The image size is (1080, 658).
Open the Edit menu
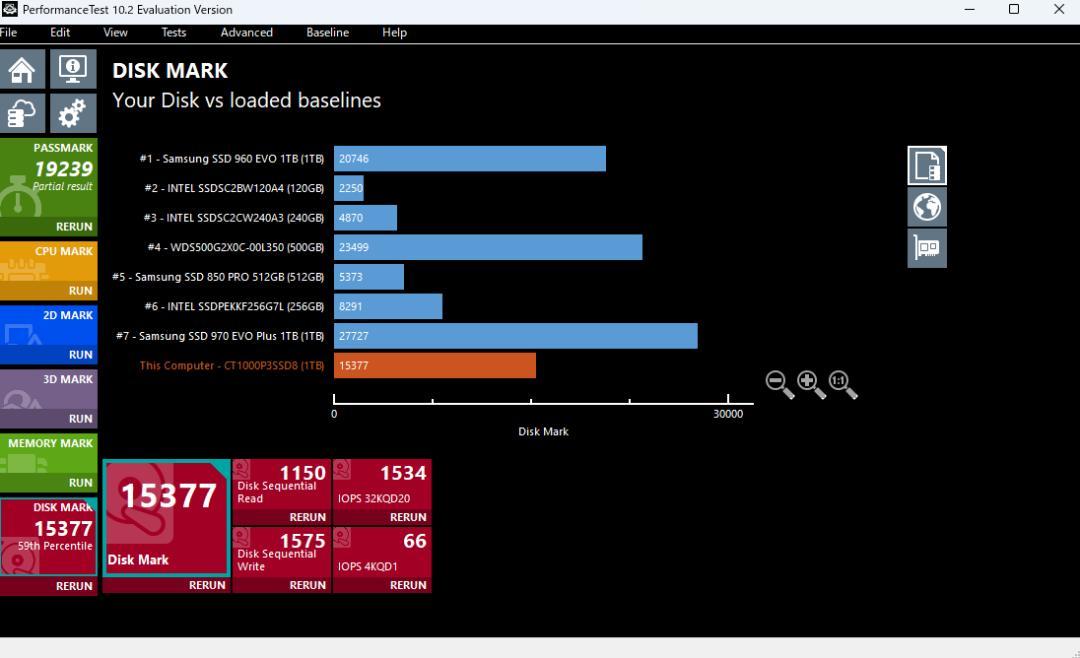(x=60, y=32)
